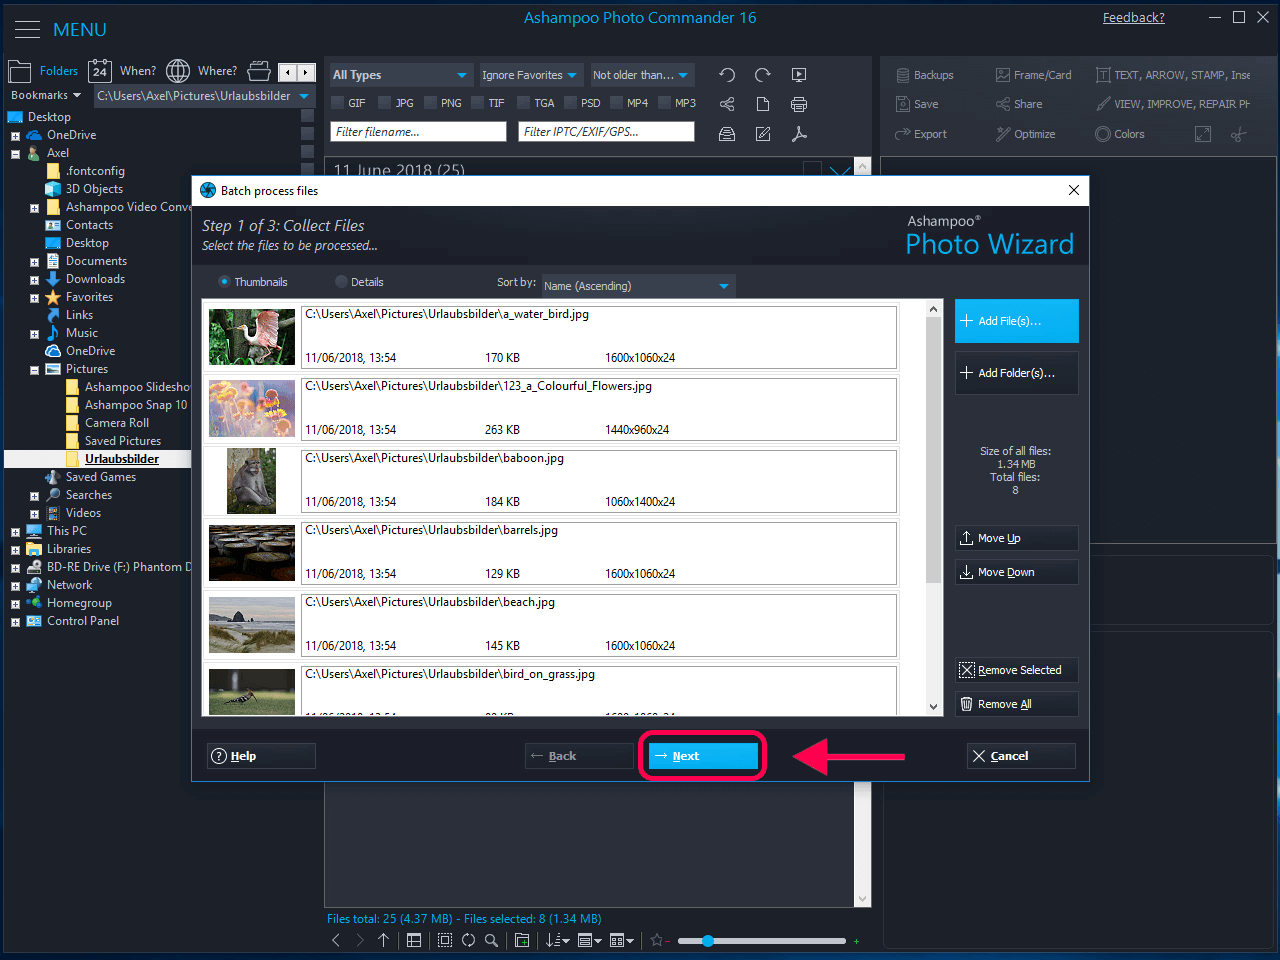The width and height of the screenshot is (1280, 960).
Task: Click the Next button
Action: [x=703, y=756]
